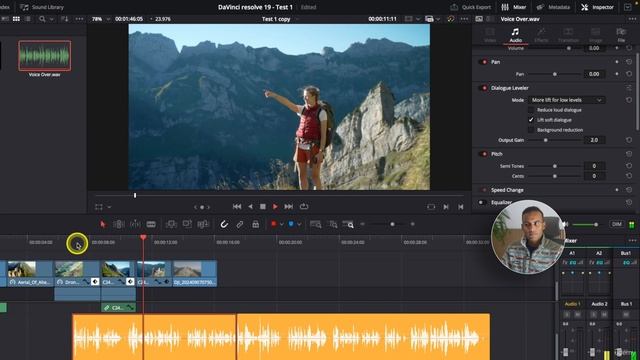This screenshot has height=360, width=640.
Task: Open the Metadata panel button
Action: (553, 7)
